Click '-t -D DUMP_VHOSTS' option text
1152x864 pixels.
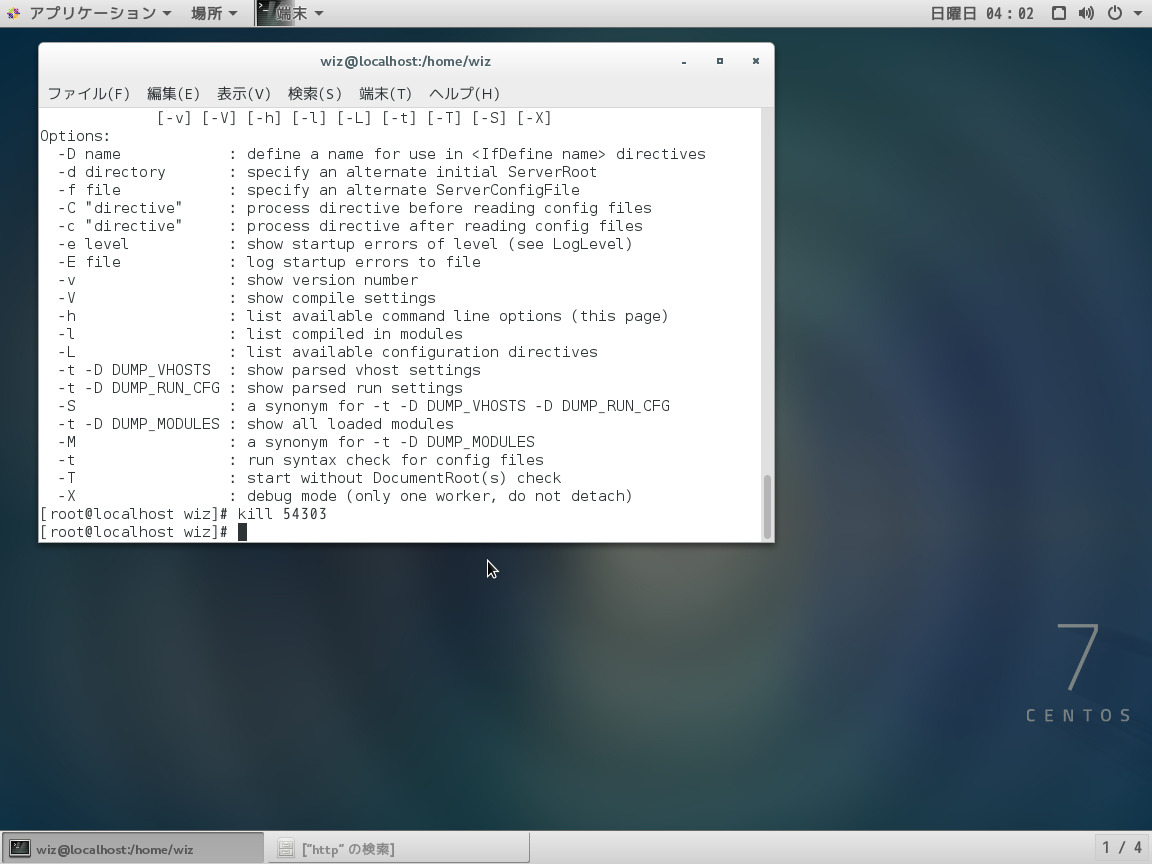pyautogui.click(x=134, y=370)
